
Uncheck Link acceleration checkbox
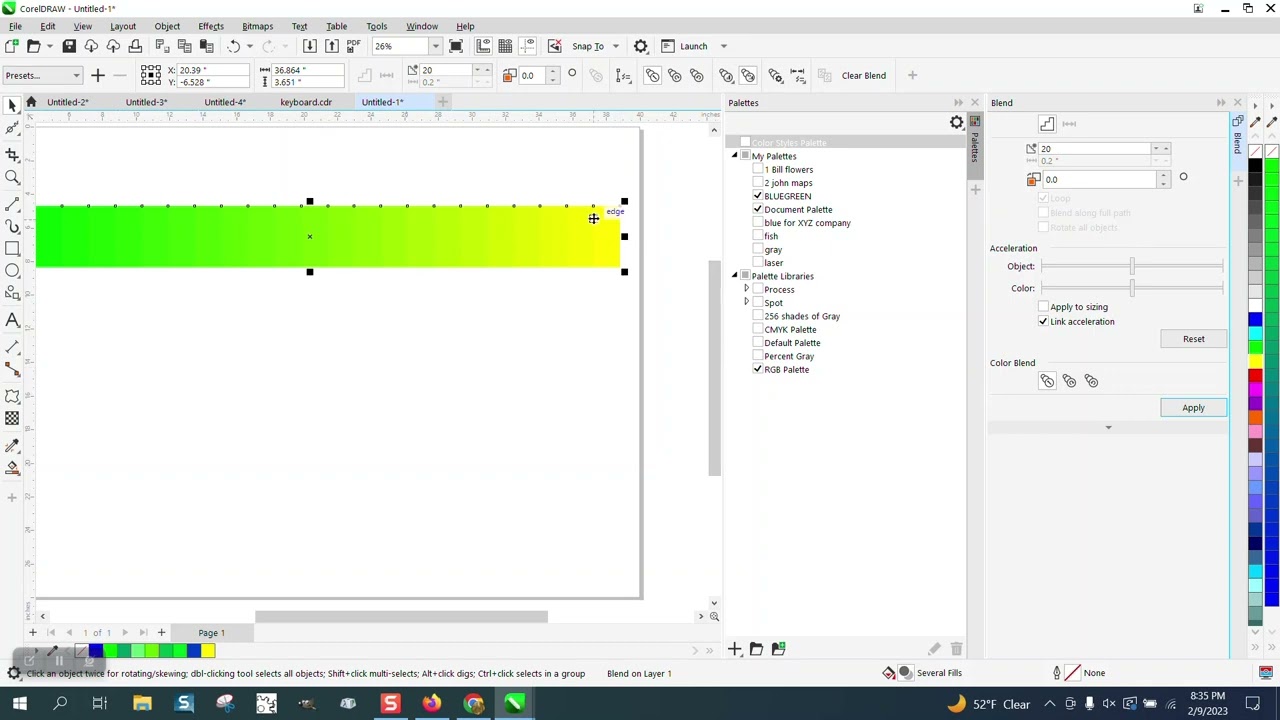1043,321
